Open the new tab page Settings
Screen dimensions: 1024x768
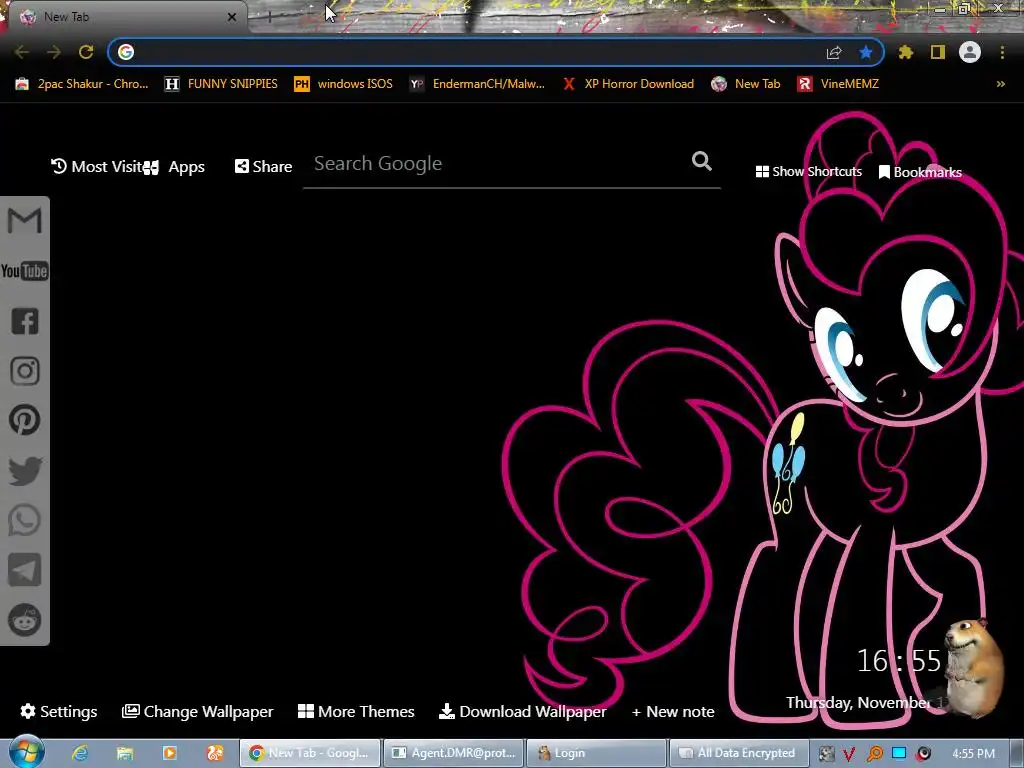click(59, 711)
